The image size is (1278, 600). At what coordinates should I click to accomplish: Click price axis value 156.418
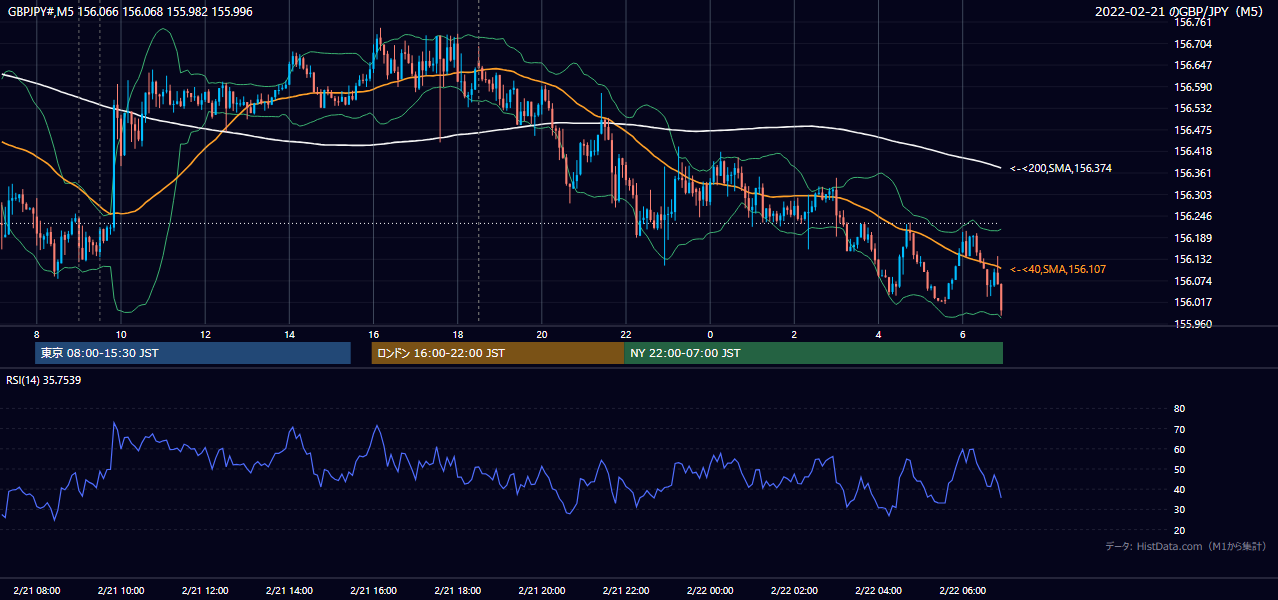tap(1192, 152)
